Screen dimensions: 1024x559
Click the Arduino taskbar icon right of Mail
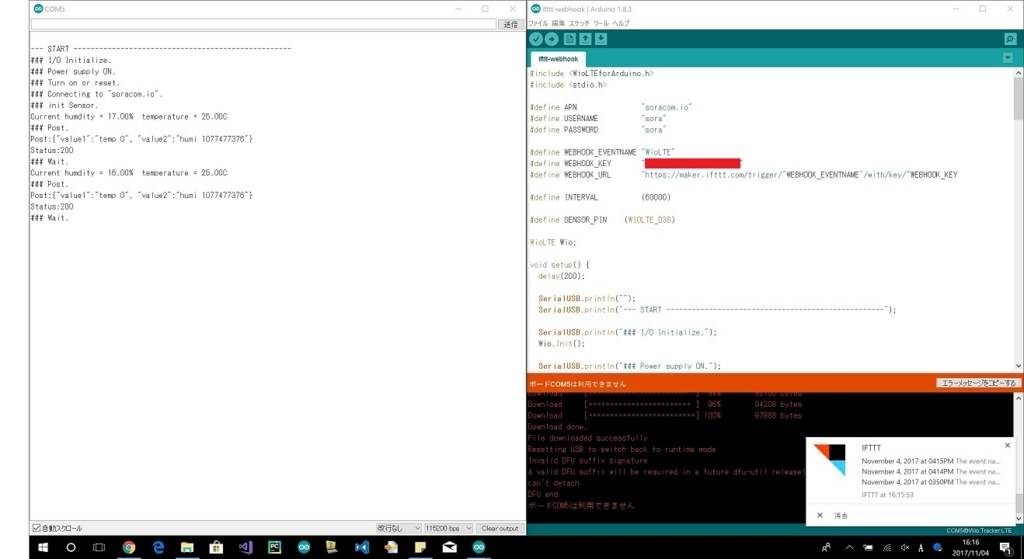point(479,547)
